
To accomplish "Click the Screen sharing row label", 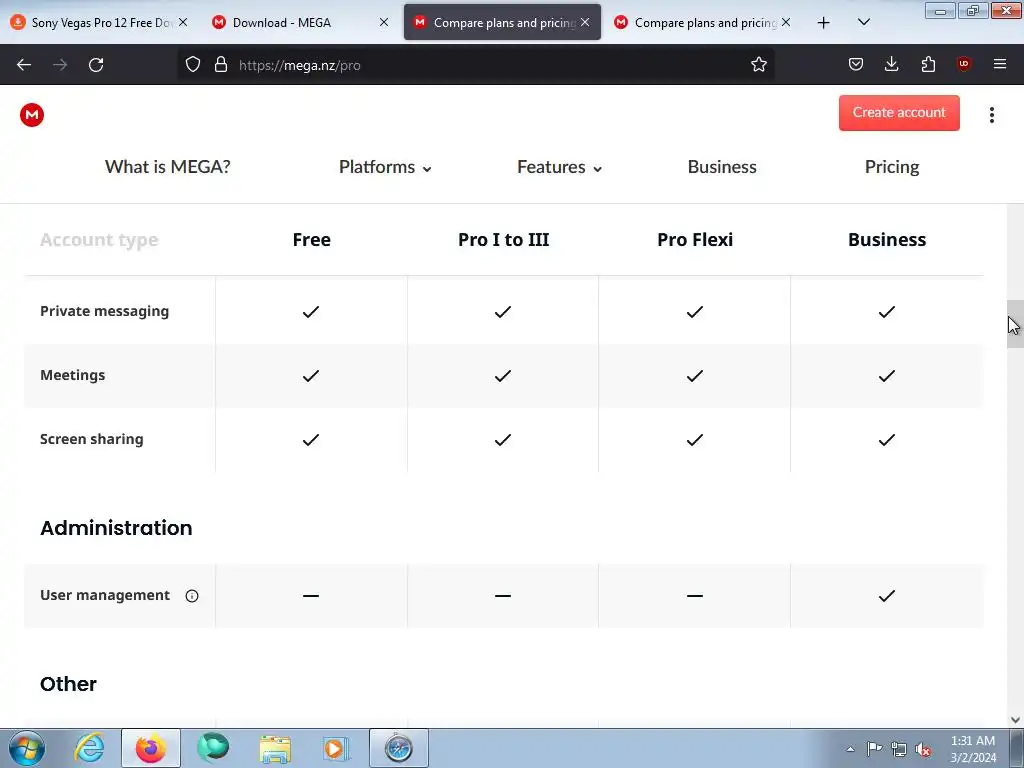I will (x=91, y=439).
